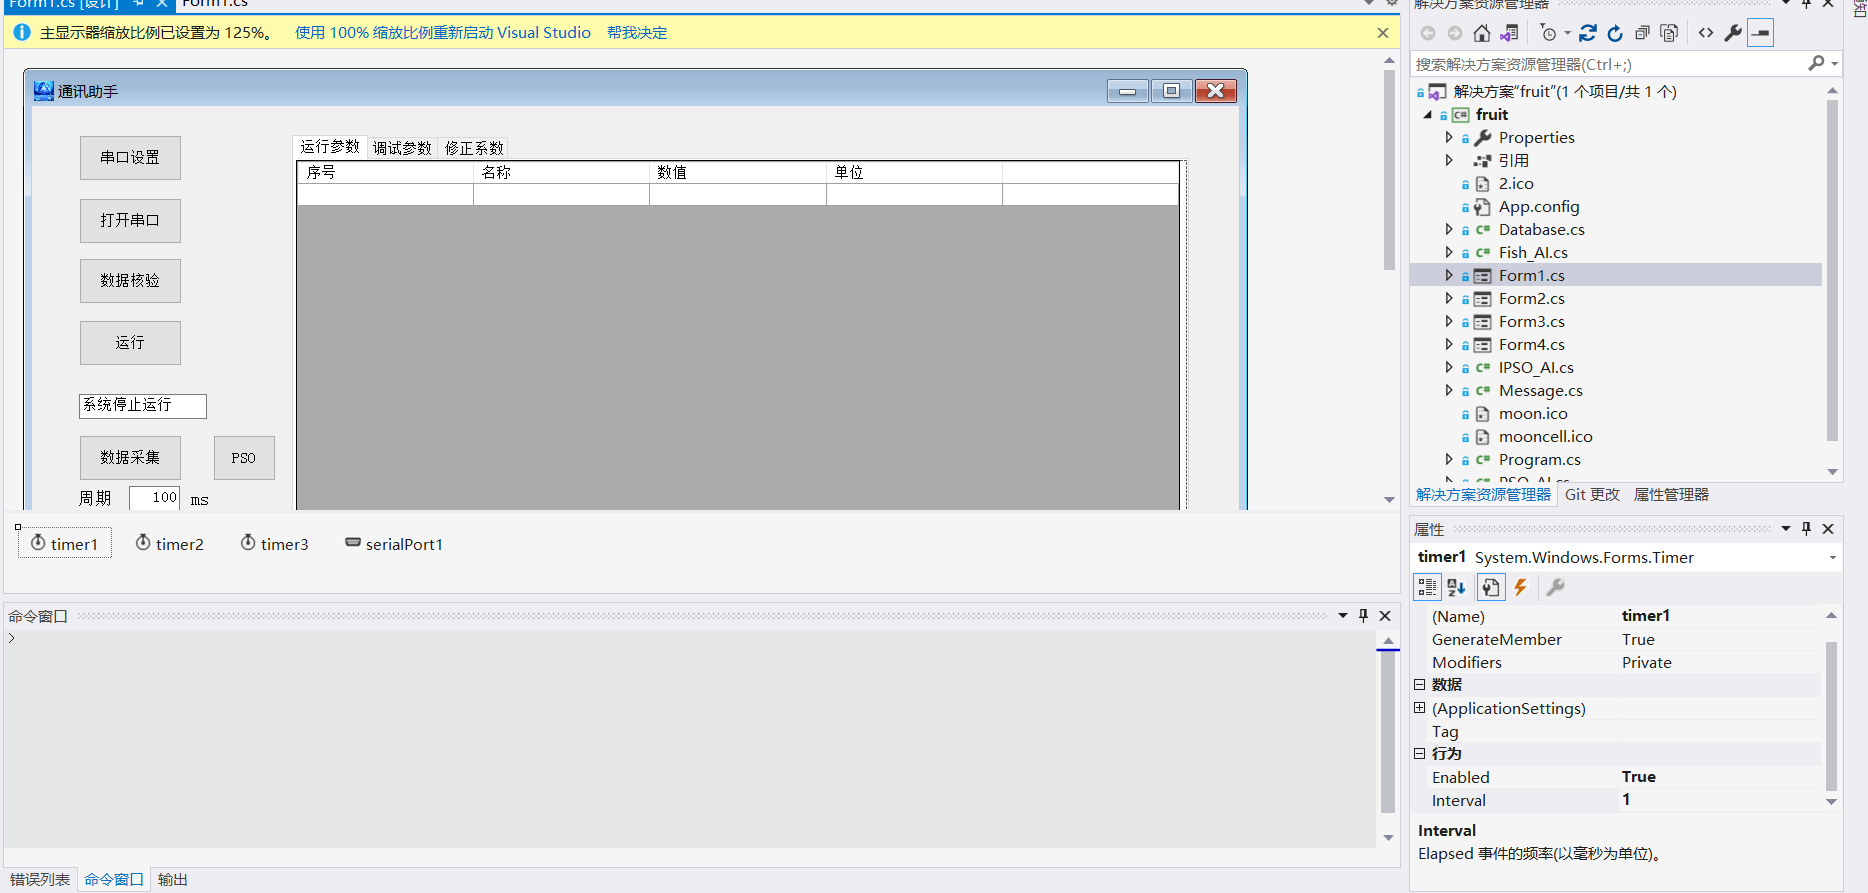
Task: Expand the Fish_AI.cs node
Action: (1449, 252)
